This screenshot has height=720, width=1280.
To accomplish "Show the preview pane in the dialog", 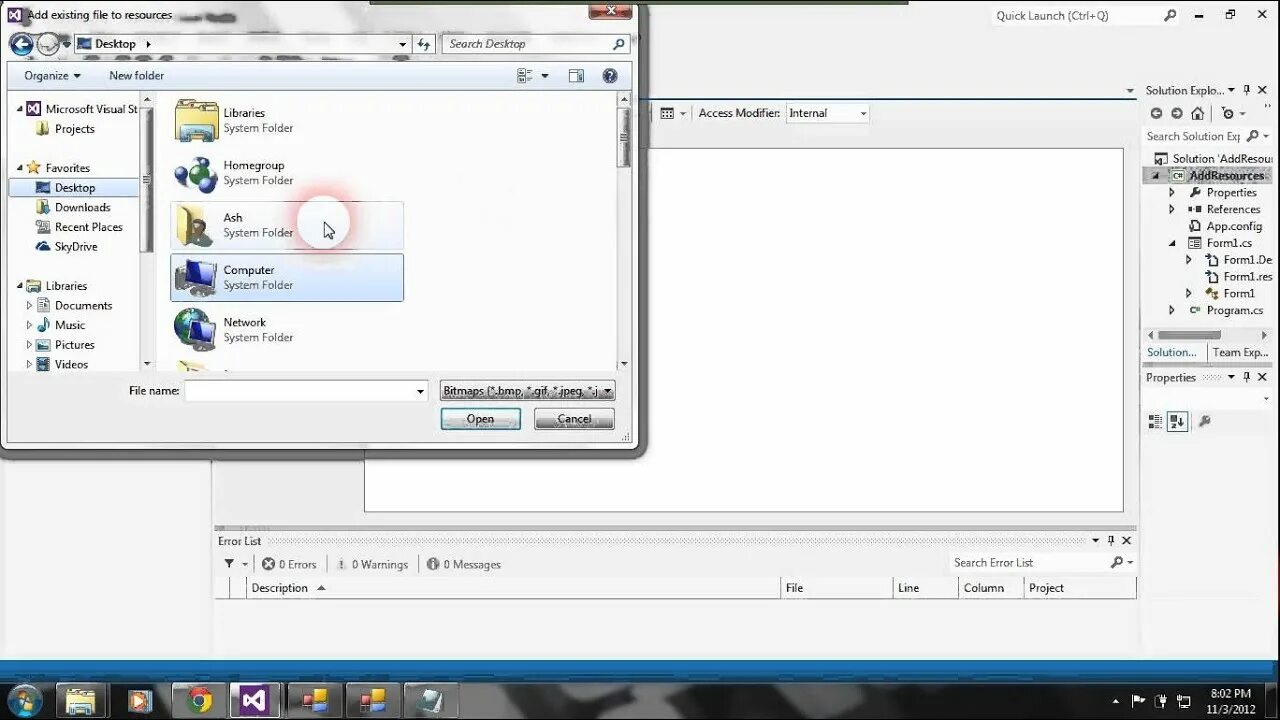I will 576,76.
